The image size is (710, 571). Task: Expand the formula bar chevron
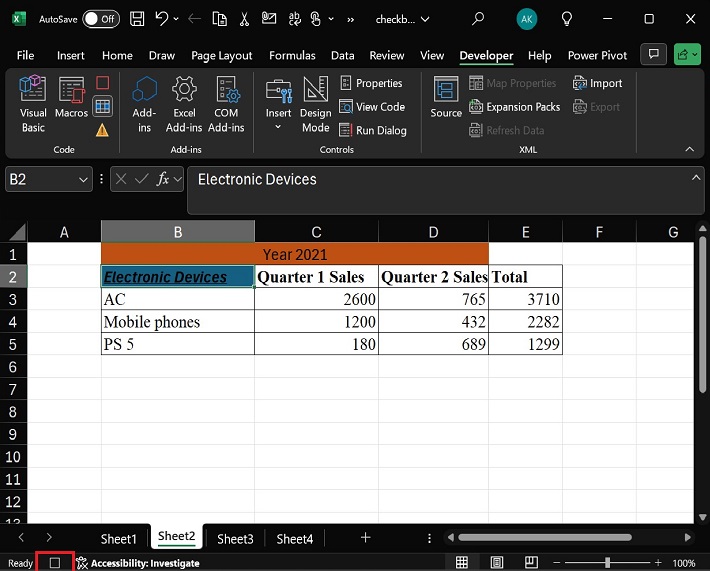pos(696,178)
